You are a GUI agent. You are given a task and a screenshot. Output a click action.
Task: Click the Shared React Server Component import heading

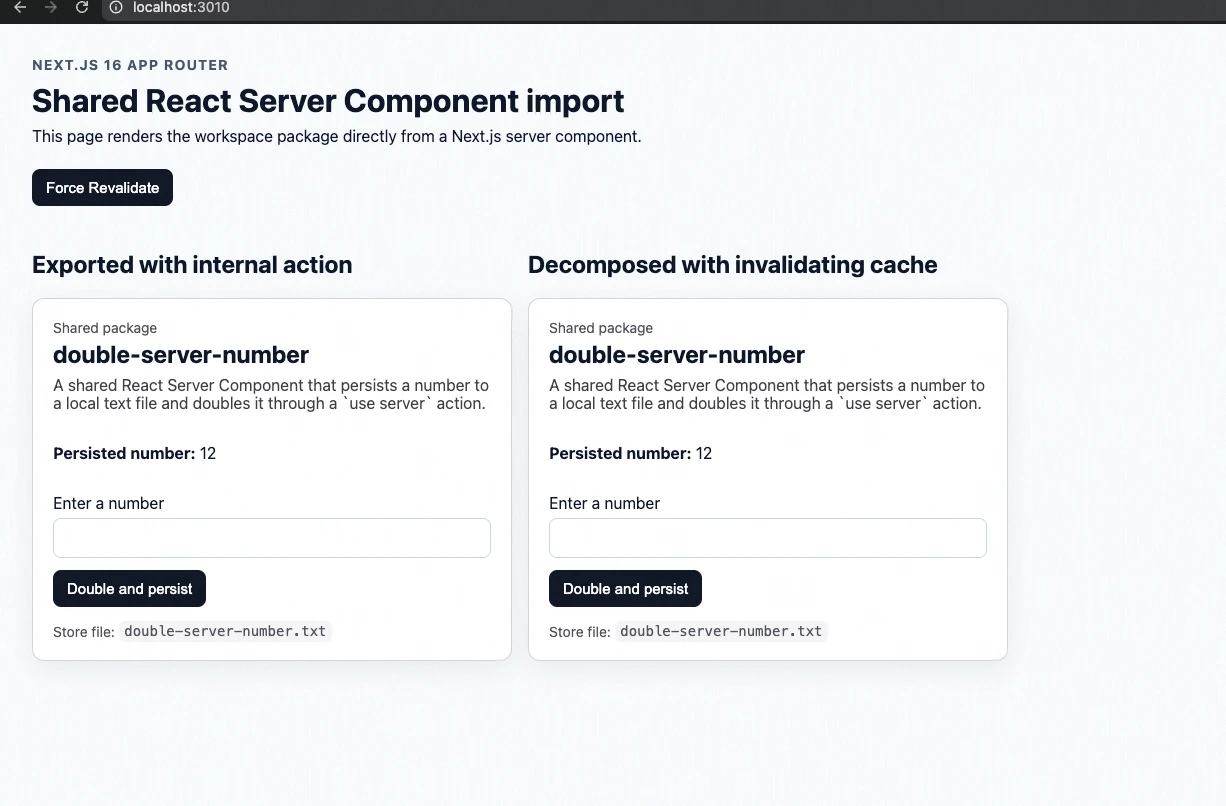click(x=328, y=101)
